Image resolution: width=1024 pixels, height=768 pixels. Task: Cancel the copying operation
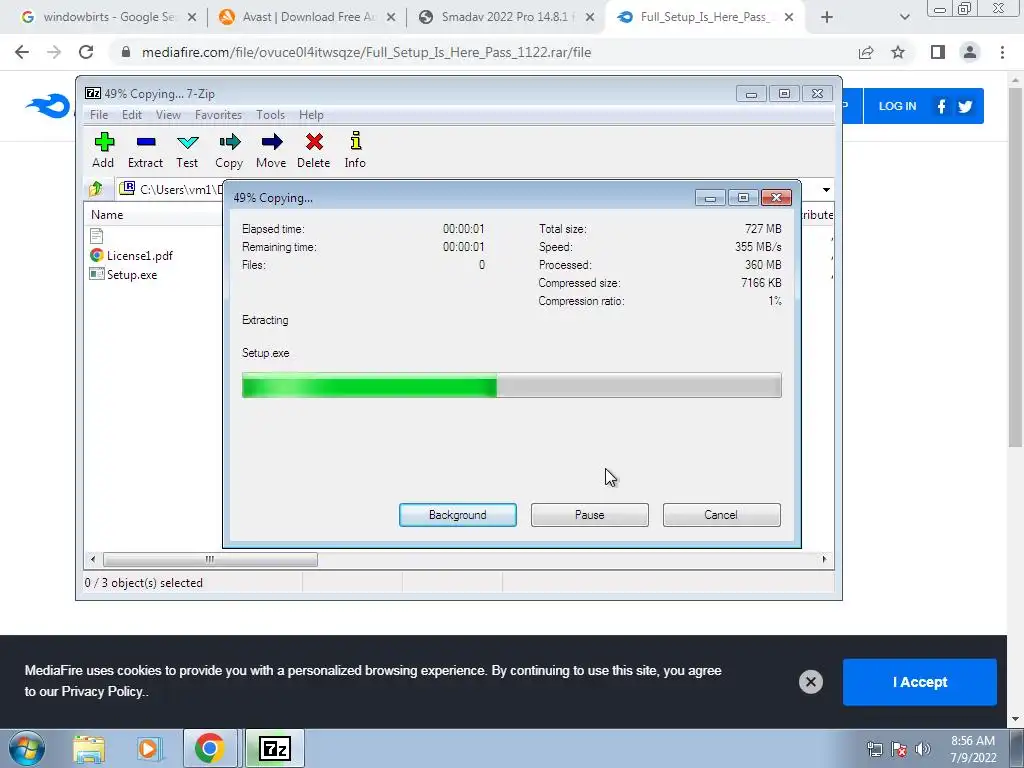(x=722, y=515)
